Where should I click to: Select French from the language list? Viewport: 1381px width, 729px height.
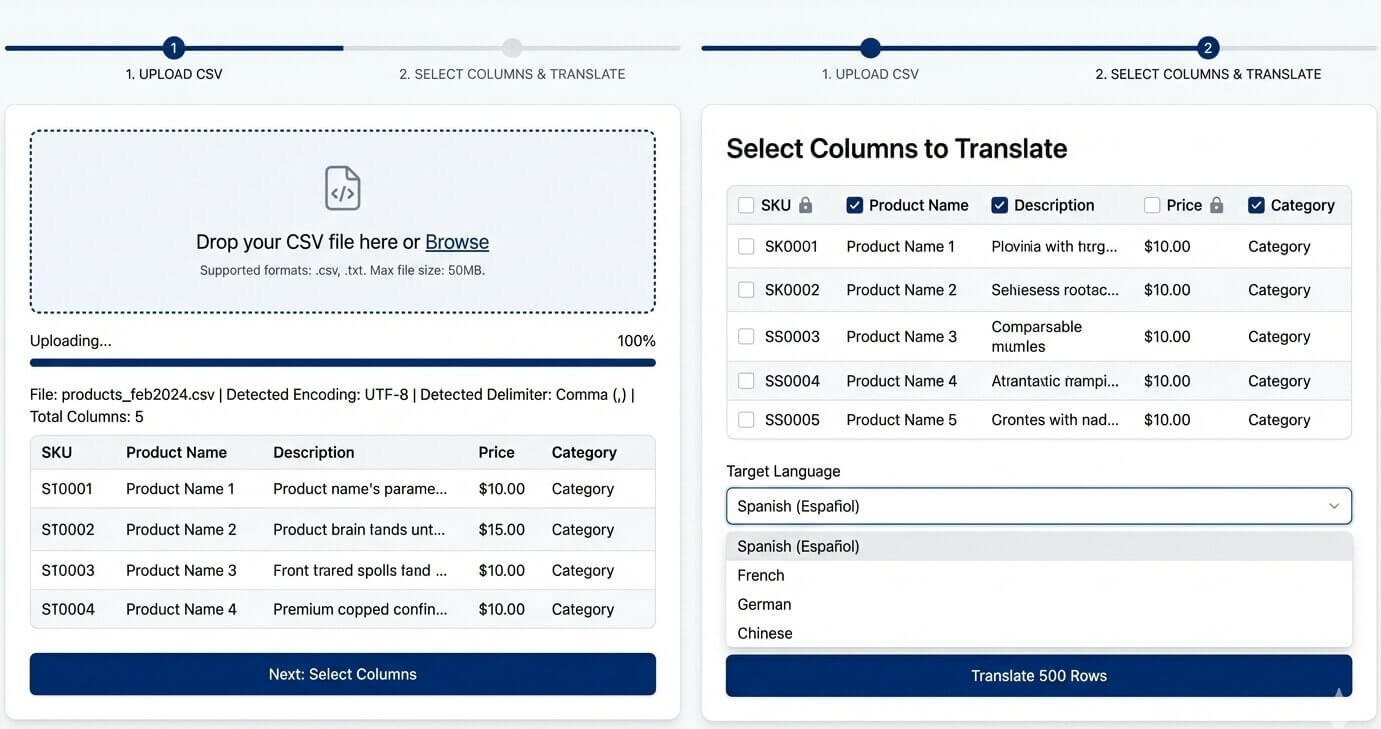tap(761, 575)
